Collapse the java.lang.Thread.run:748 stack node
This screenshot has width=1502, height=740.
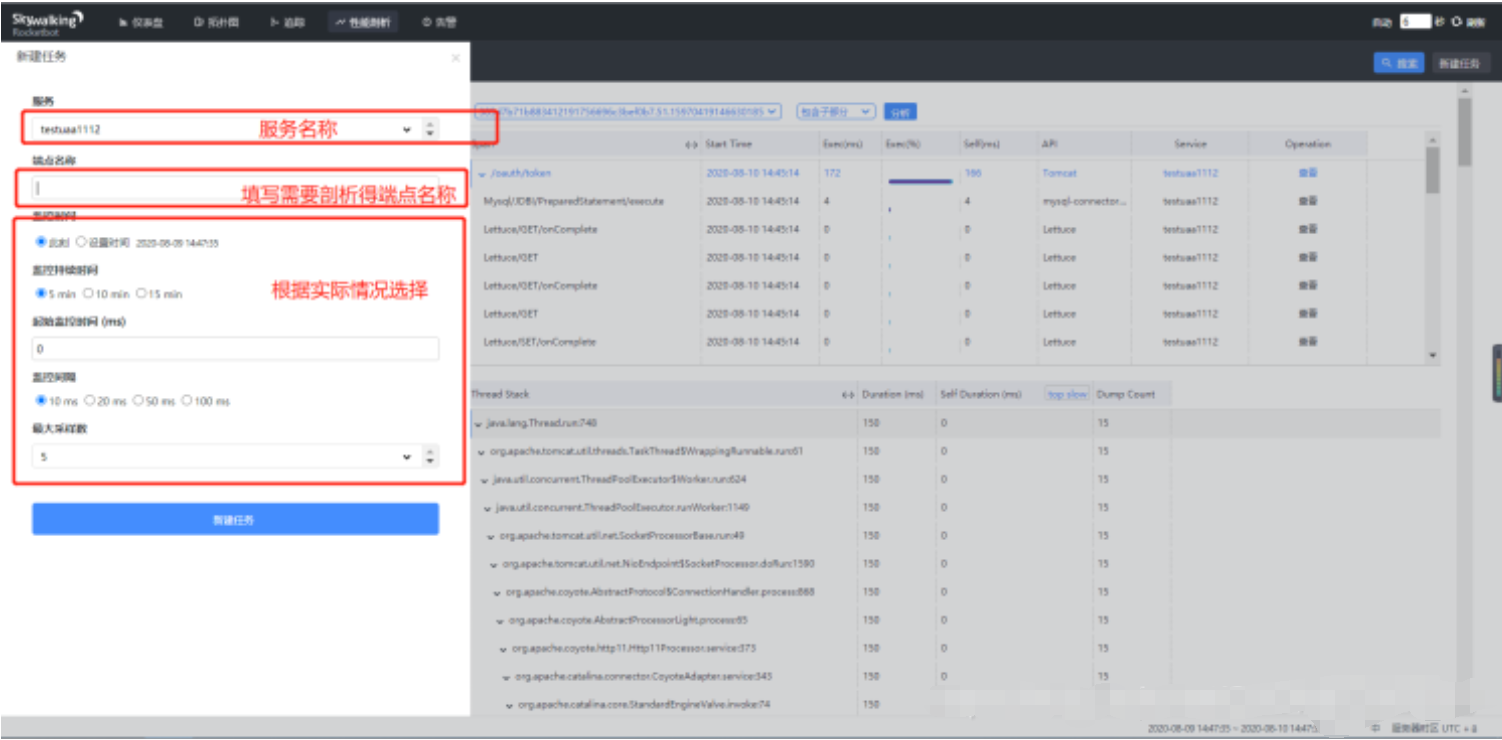point(478,423)
